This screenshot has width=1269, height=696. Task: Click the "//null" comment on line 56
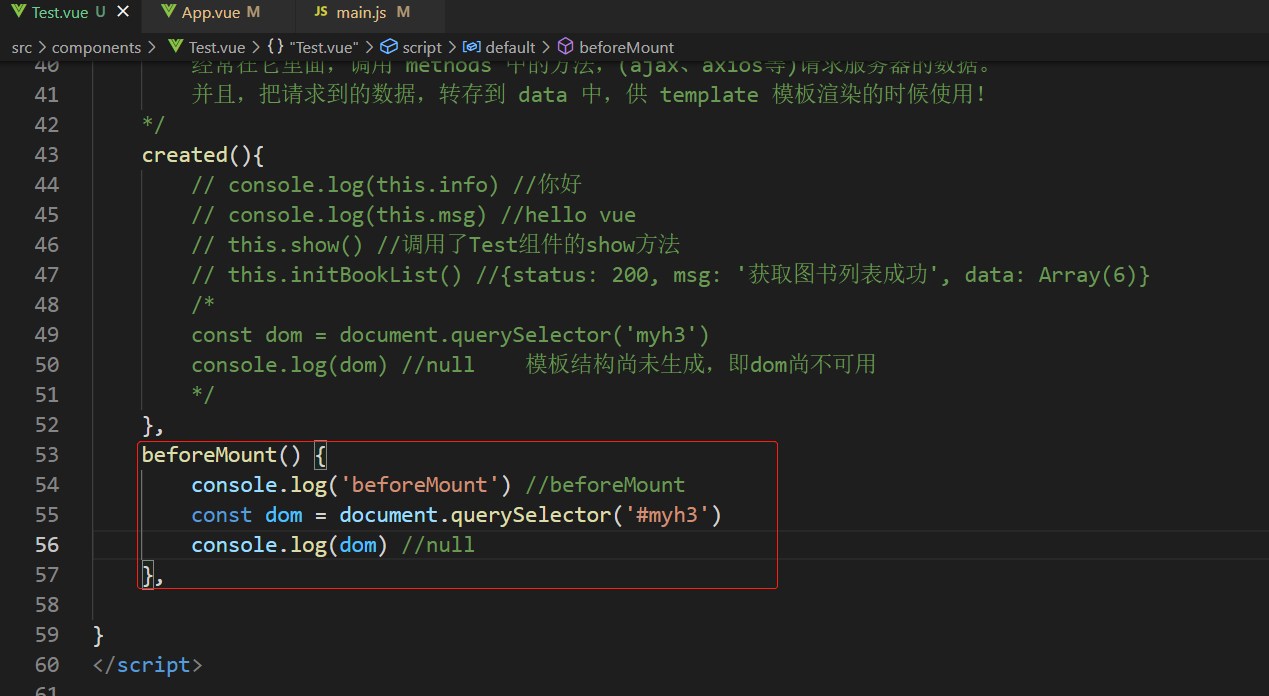point(438,545)
